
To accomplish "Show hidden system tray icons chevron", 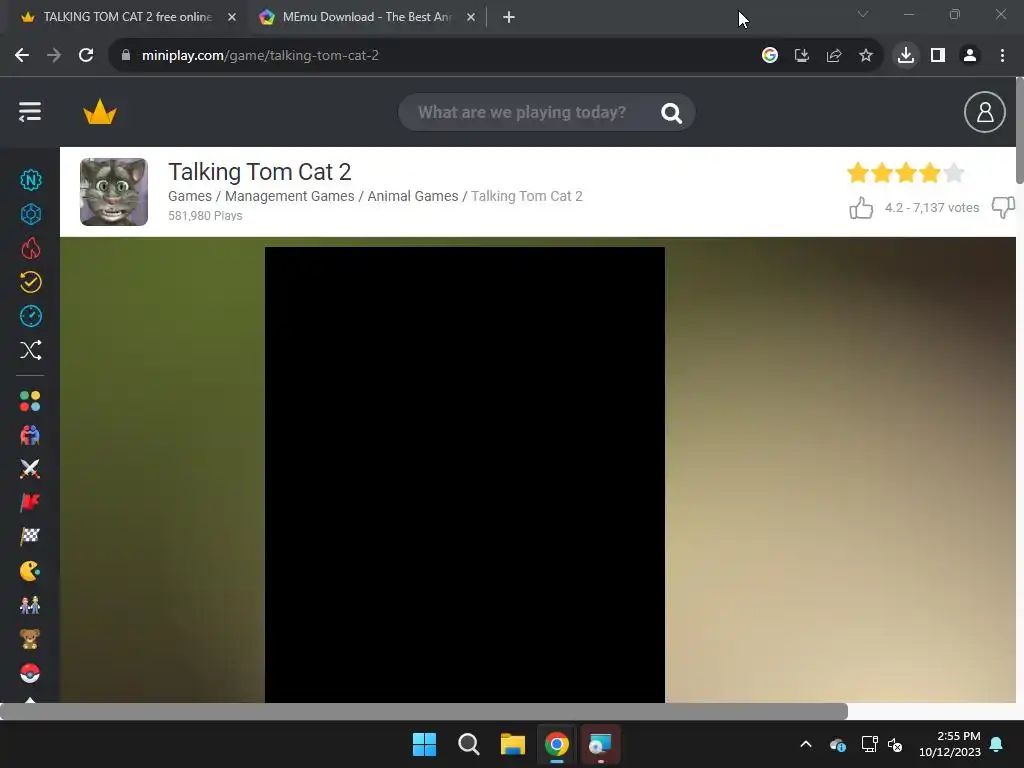I will pyautogui.click(x=806, y=744).
